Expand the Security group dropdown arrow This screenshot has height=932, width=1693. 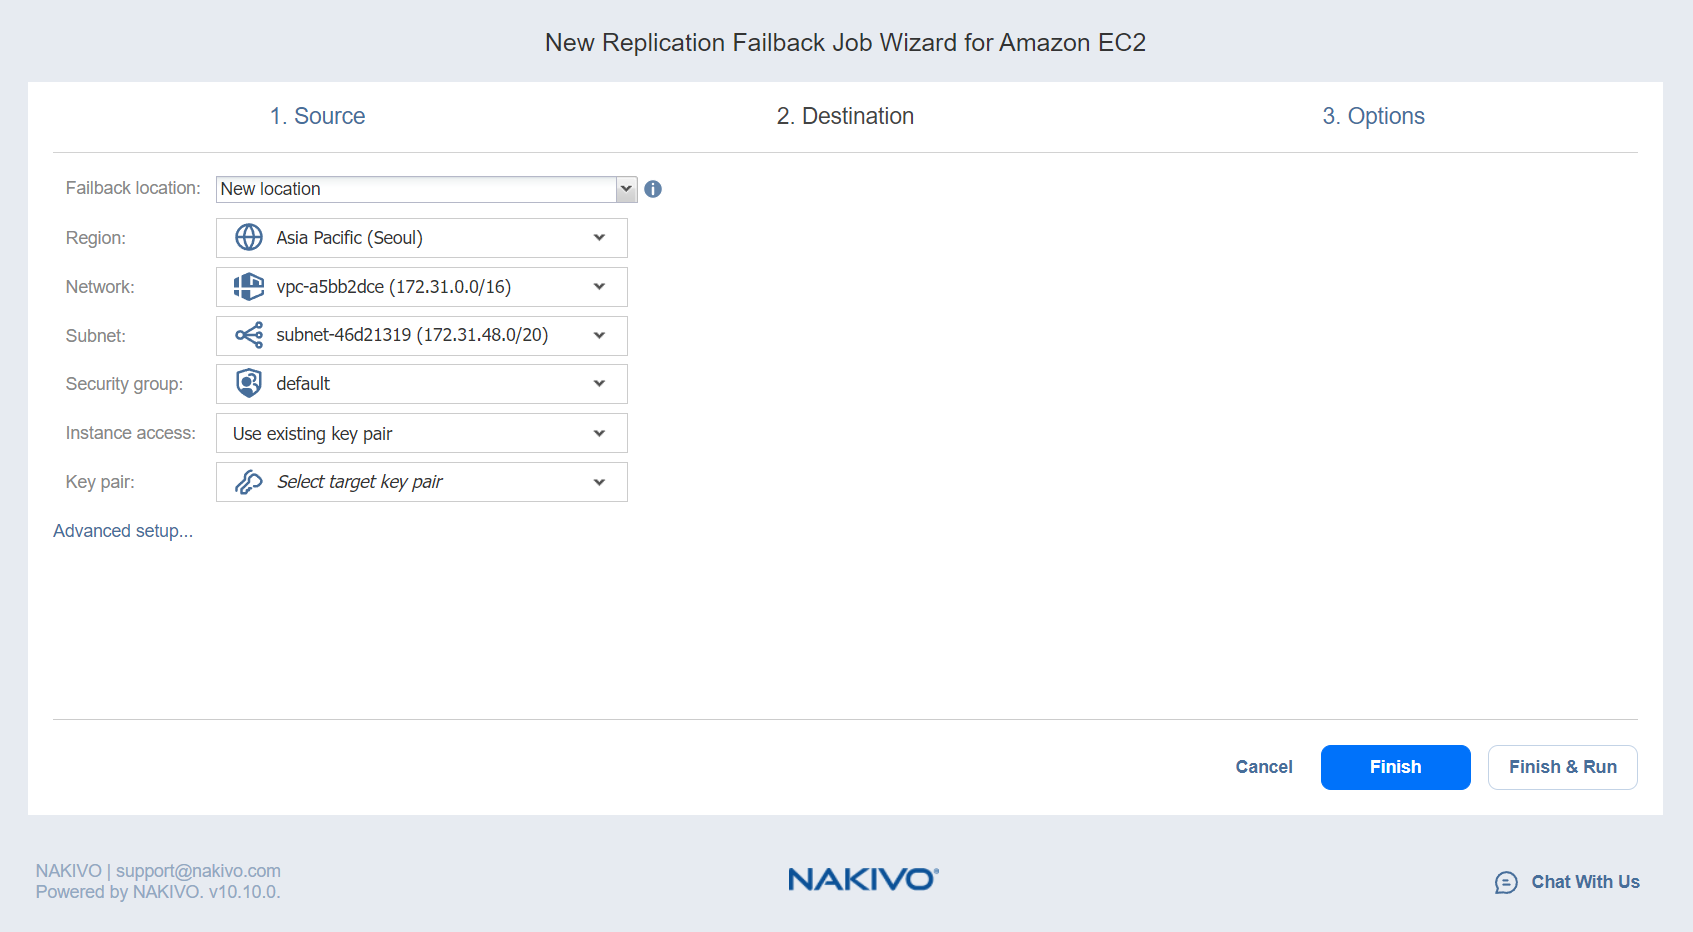(x=599, y=384)
